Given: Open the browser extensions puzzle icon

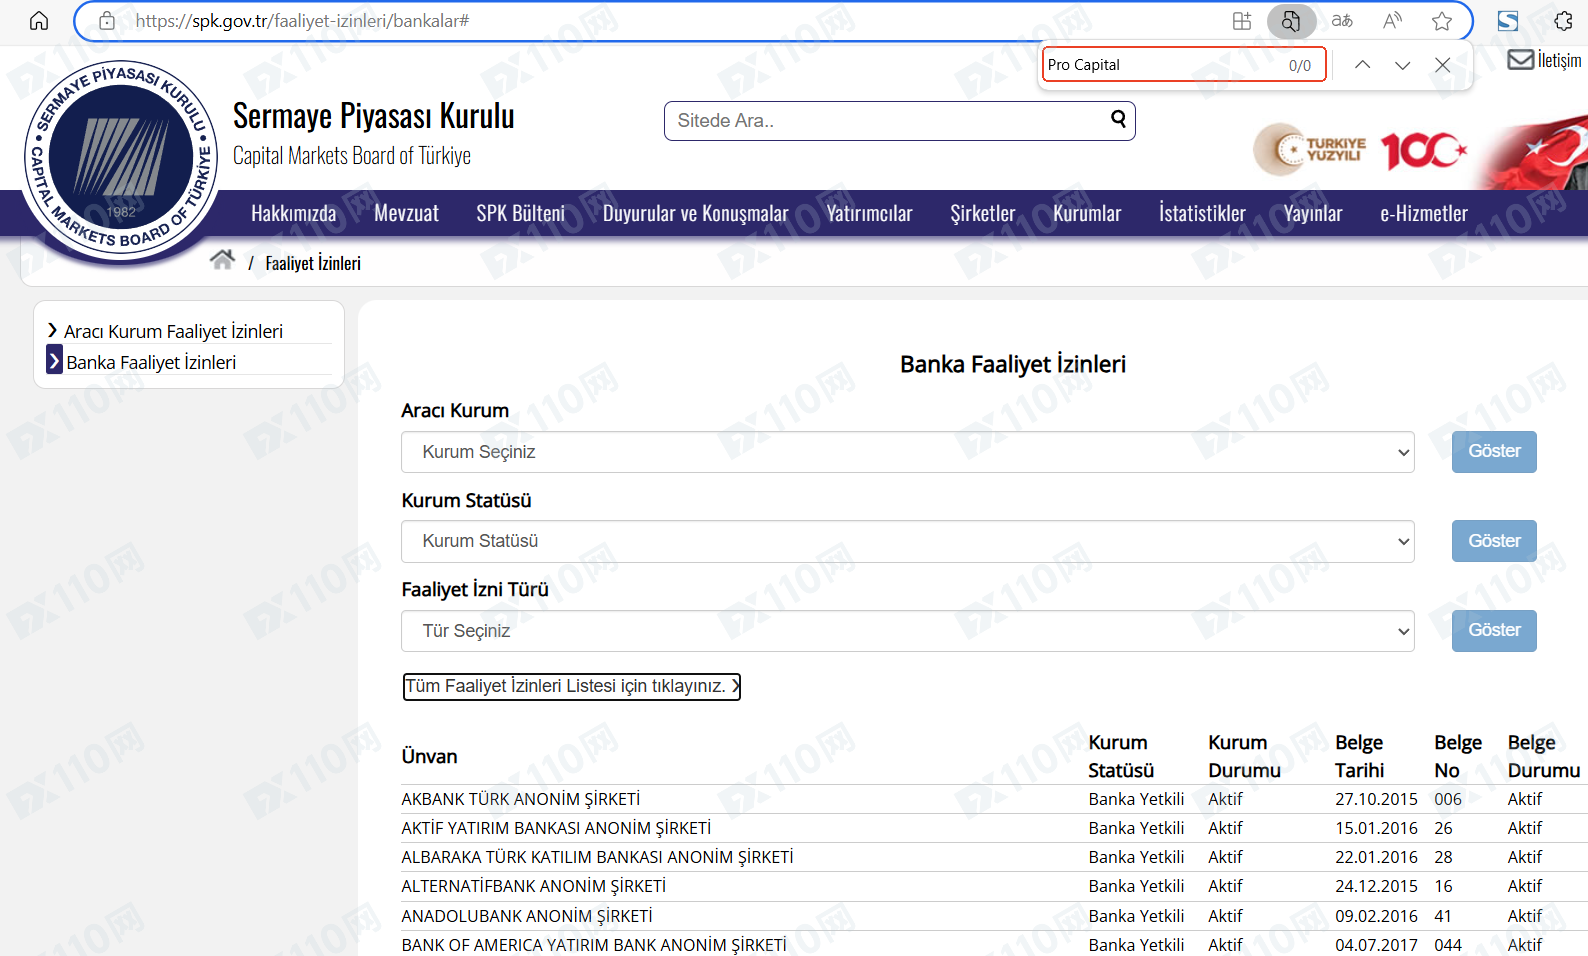Looking at the screenshot, I should 1563,21.
